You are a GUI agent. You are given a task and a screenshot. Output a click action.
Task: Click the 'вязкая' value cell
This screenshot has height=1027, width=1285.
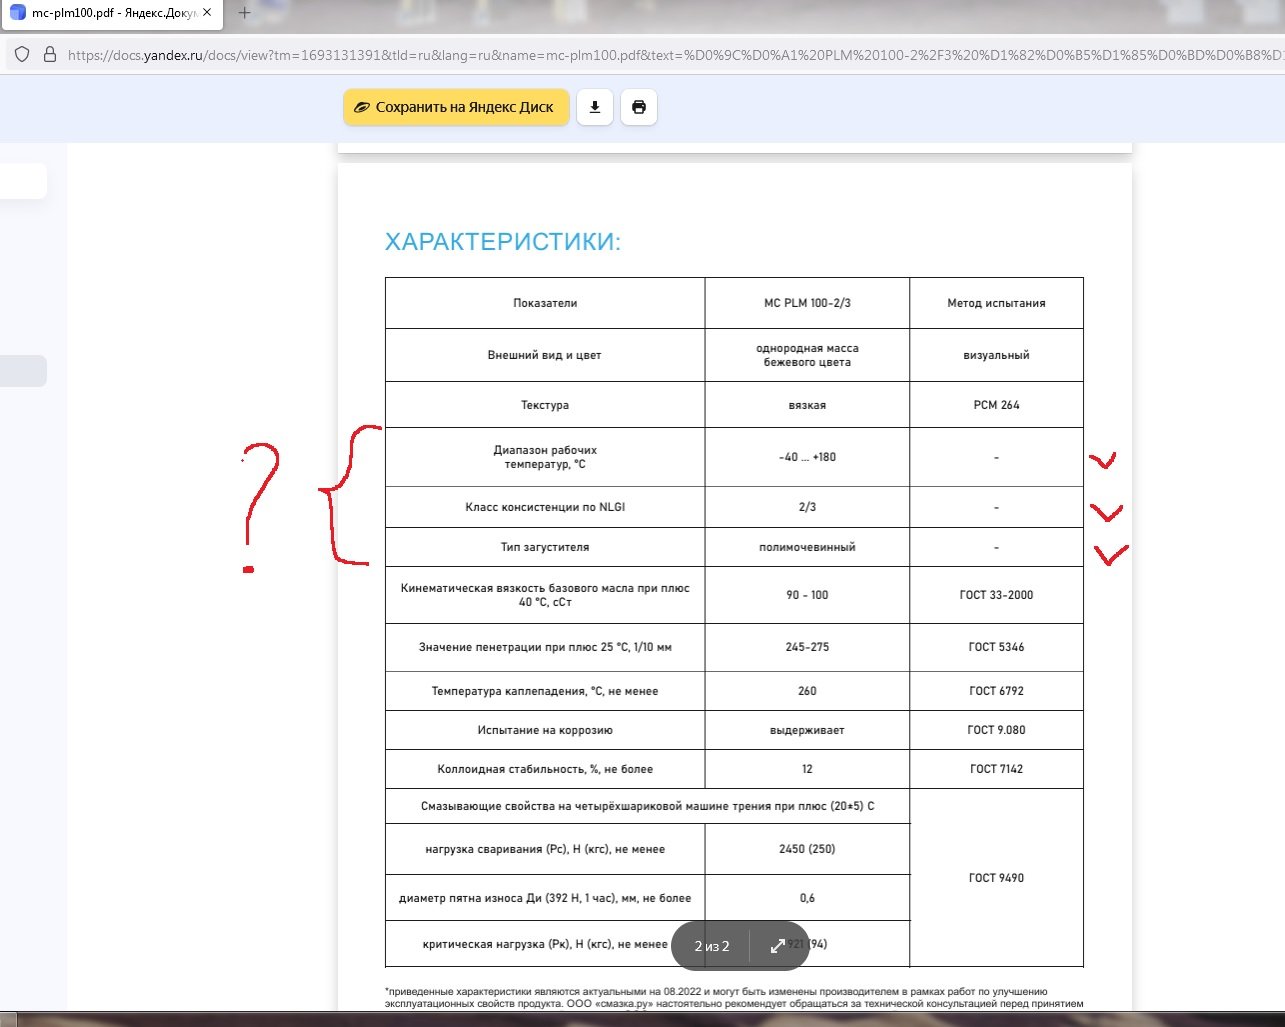[807, 405]
